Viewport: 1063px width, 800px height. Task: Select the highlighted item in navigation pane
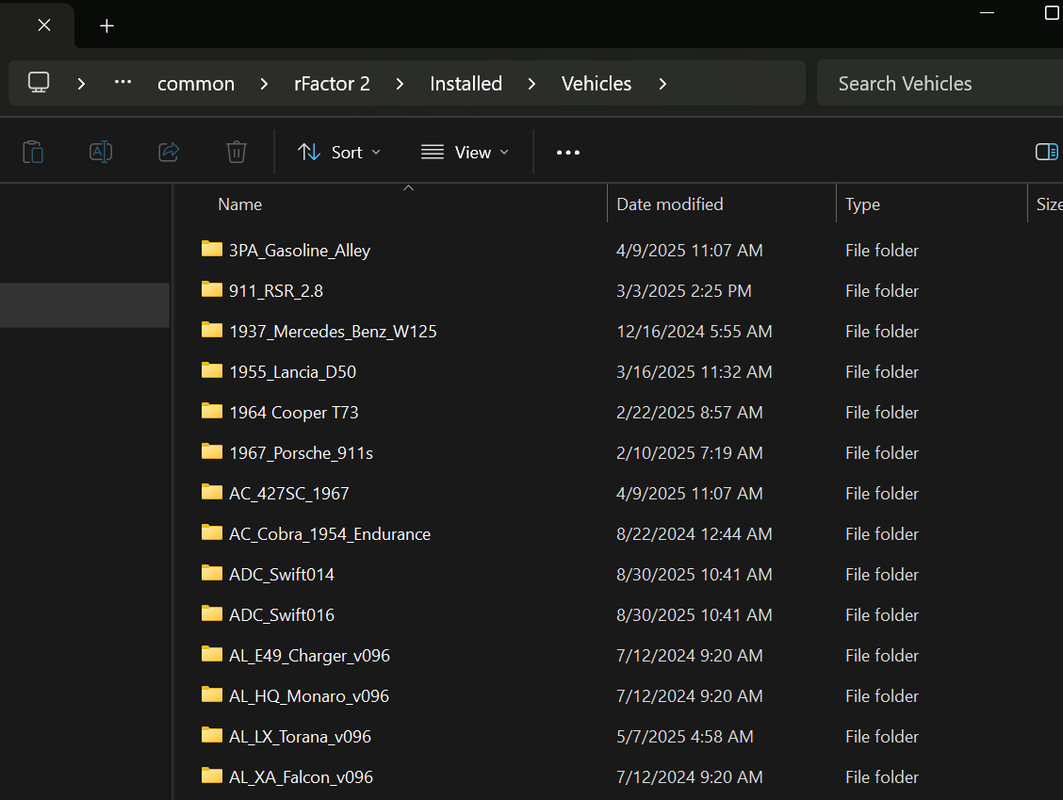pyautogui.click(x=85, y=305)
